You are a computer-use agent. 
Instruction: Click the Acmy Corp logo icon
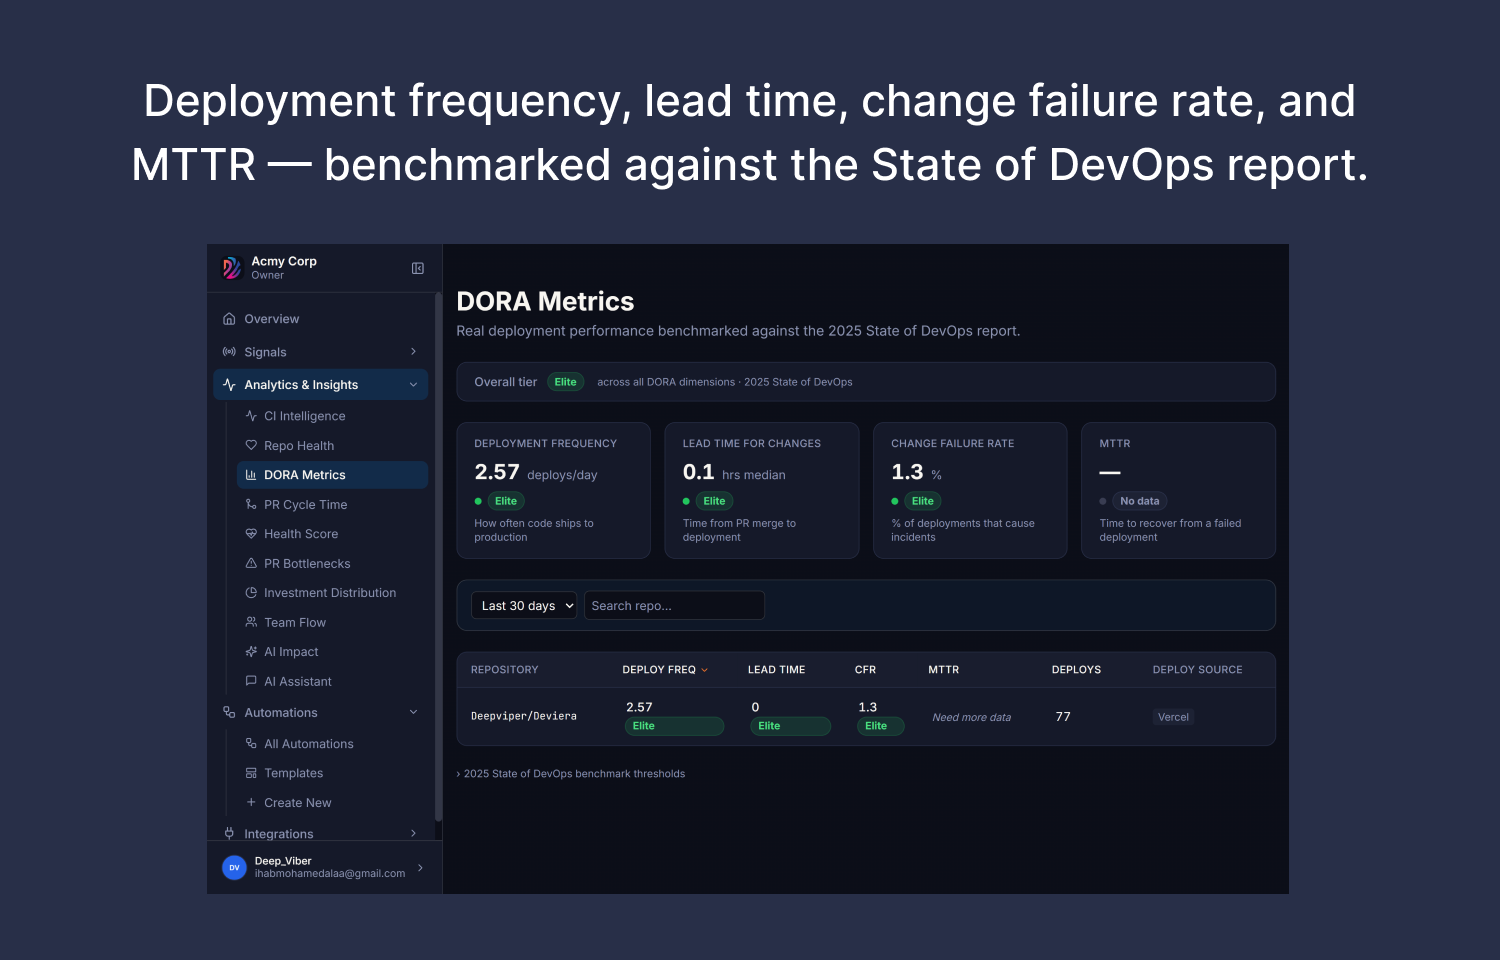point(231,267)
